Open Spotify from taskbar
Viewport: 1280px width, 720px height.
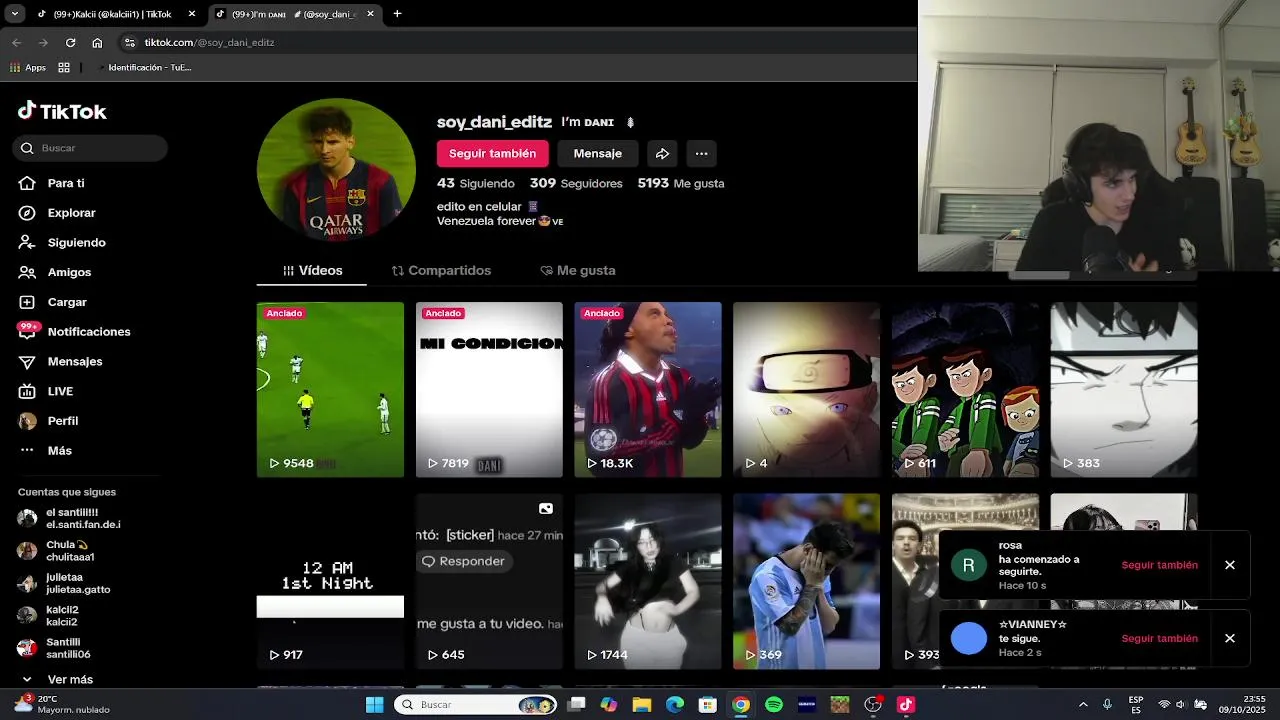773,705
